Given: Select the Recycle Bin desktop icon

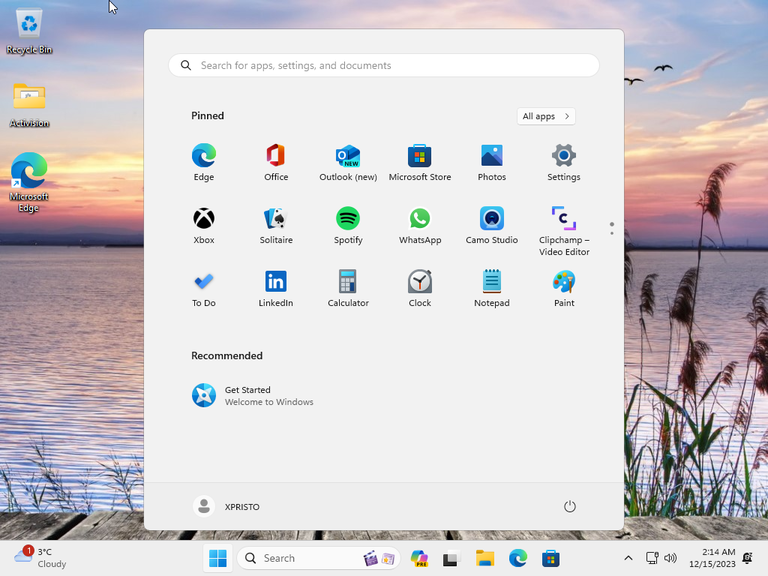Looking at the screenshot, I should [29, 32].
